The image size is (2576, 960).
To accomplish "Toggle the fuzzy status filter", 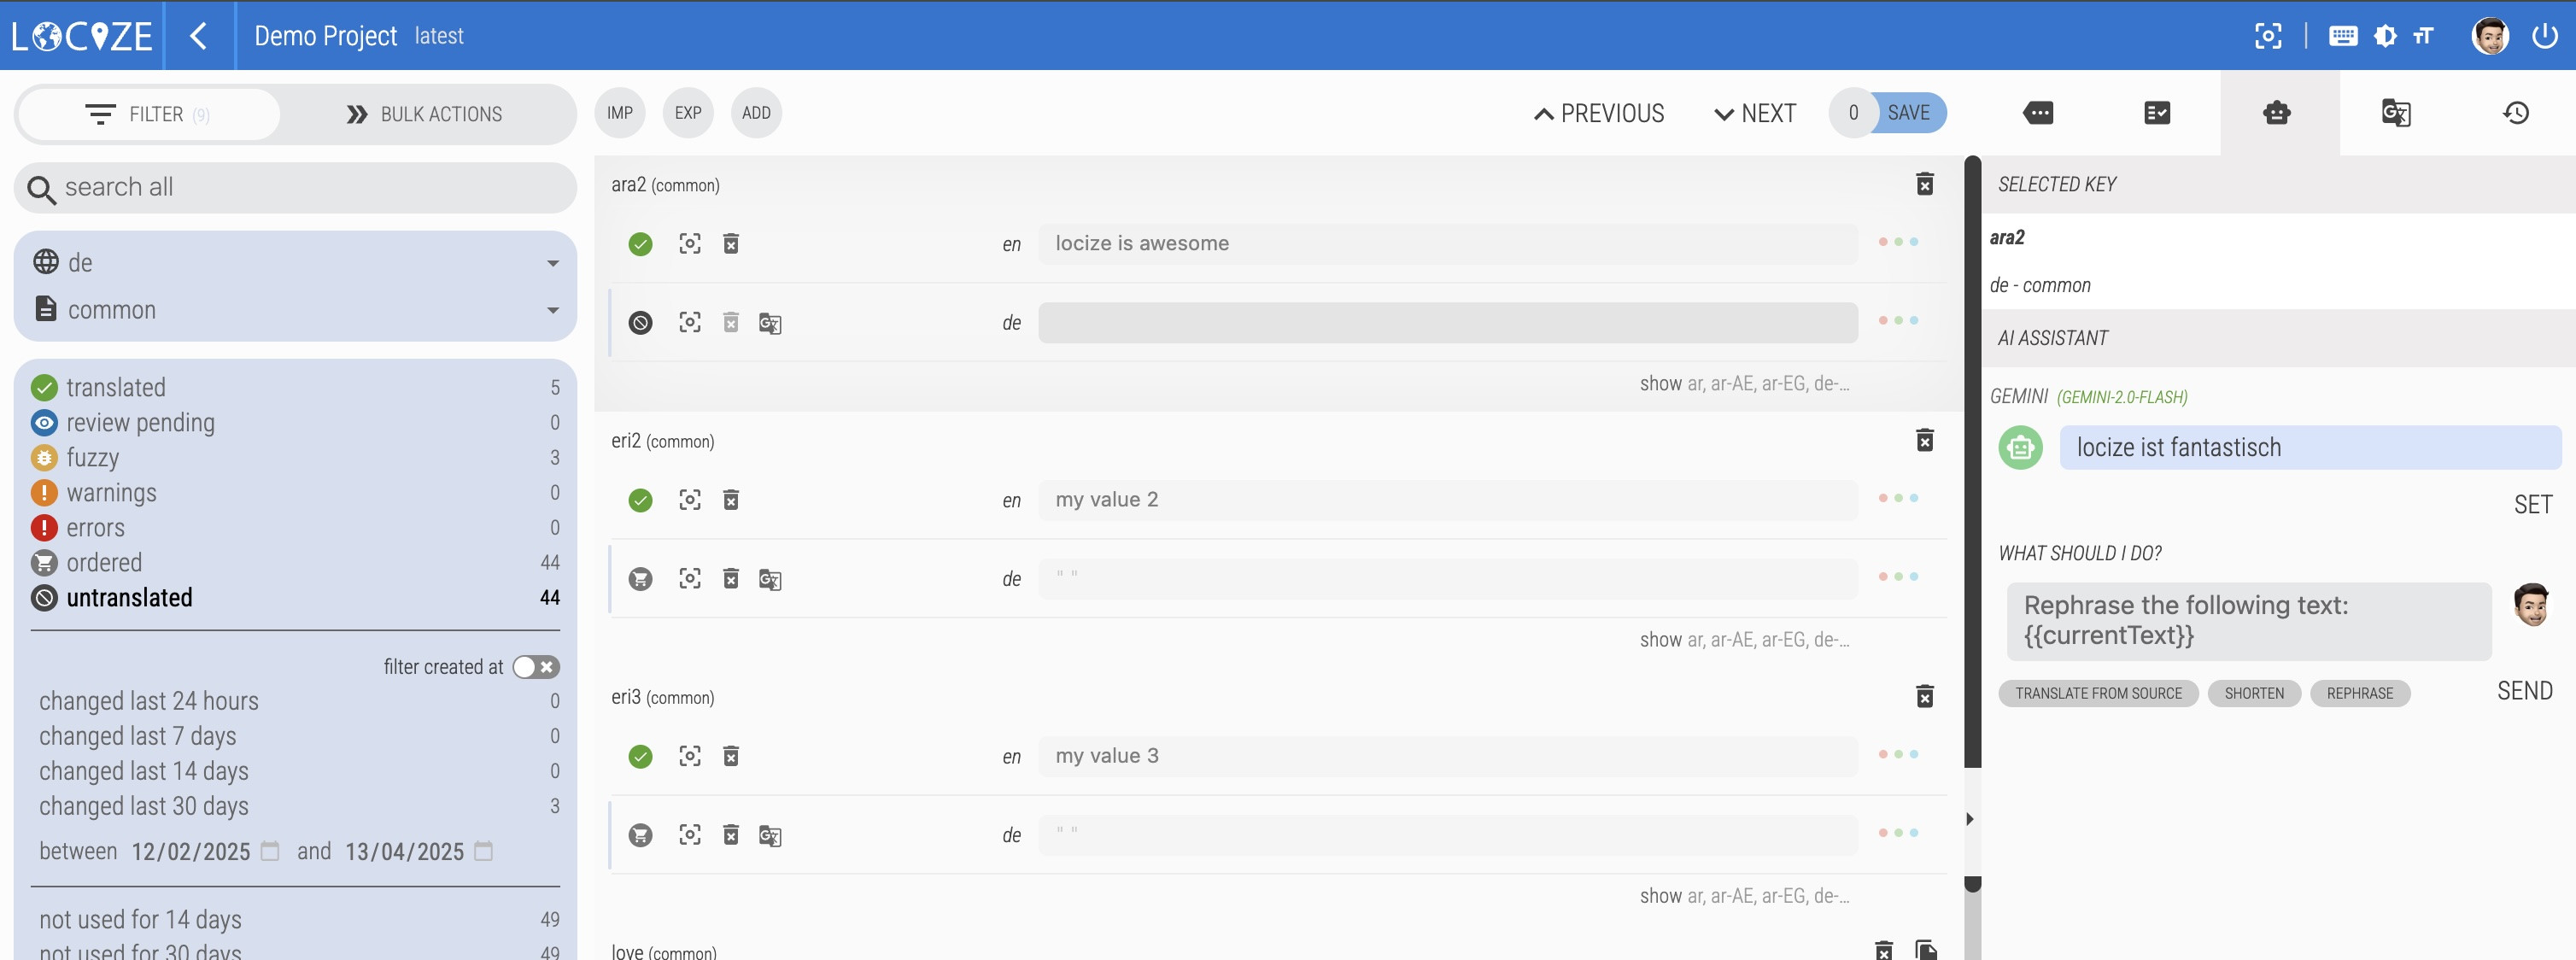I will [92, 458].
